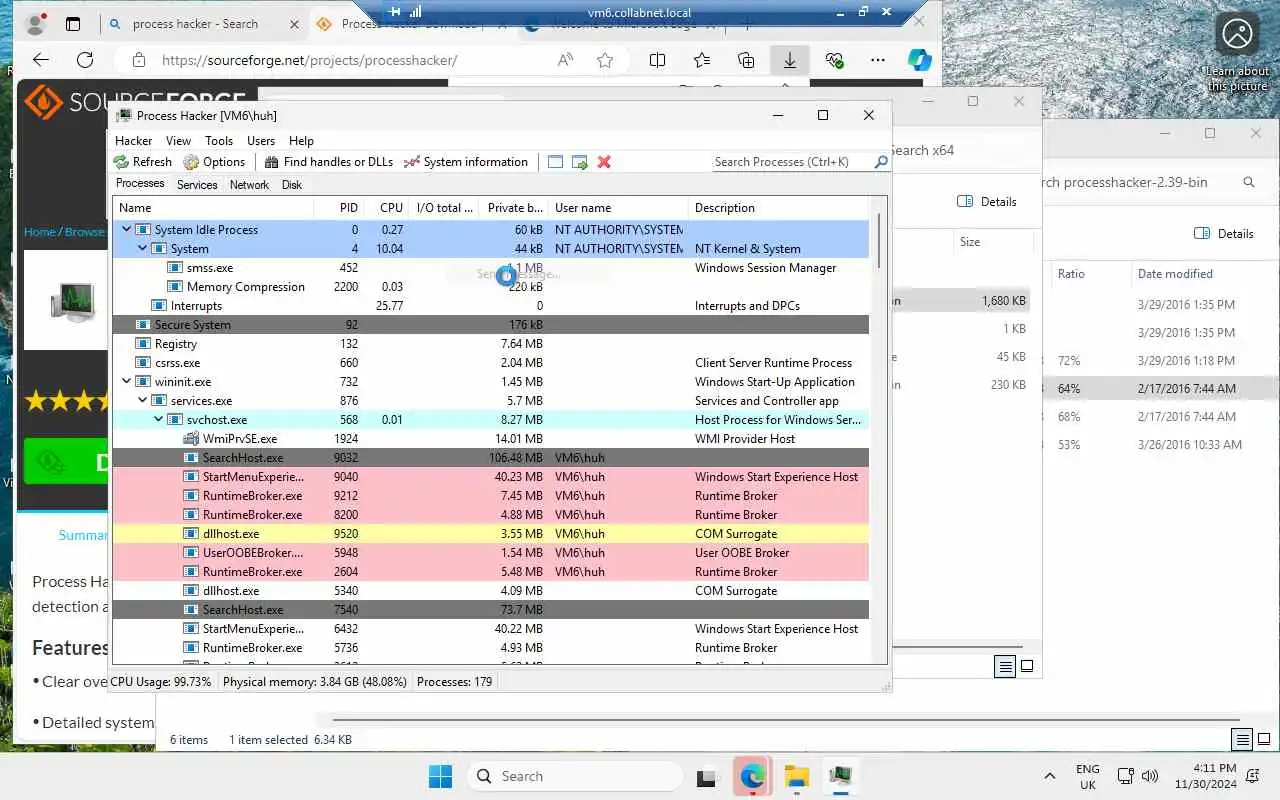This screenshot has height=800, width=1280.
Task: Select the Processes tab
Action: (140, 184)
